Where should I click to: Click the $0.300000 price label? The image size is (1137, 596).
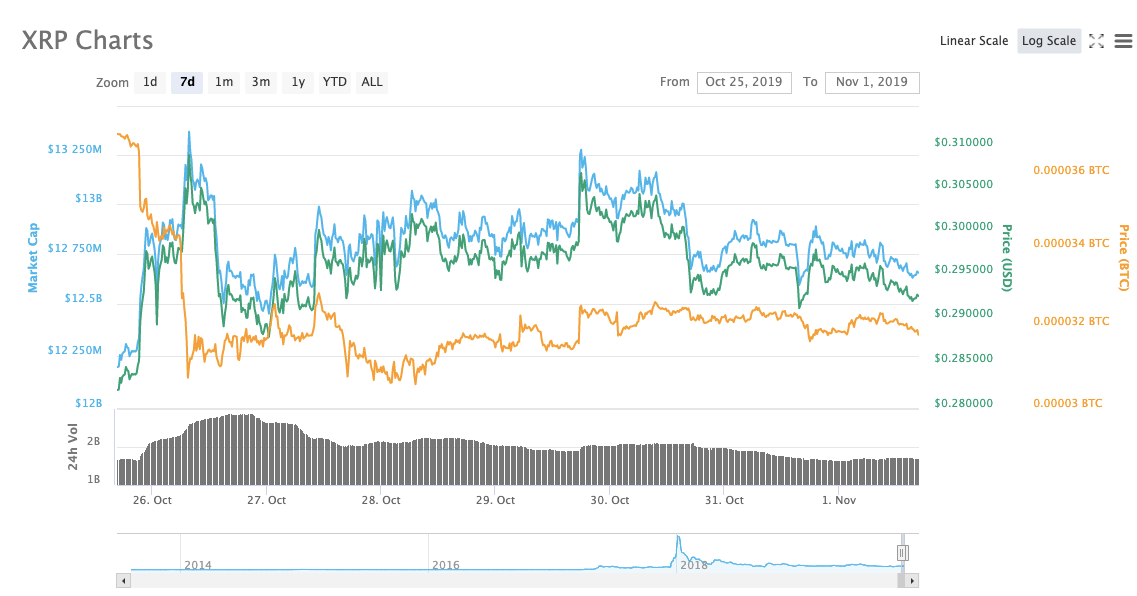click(964, 226)
